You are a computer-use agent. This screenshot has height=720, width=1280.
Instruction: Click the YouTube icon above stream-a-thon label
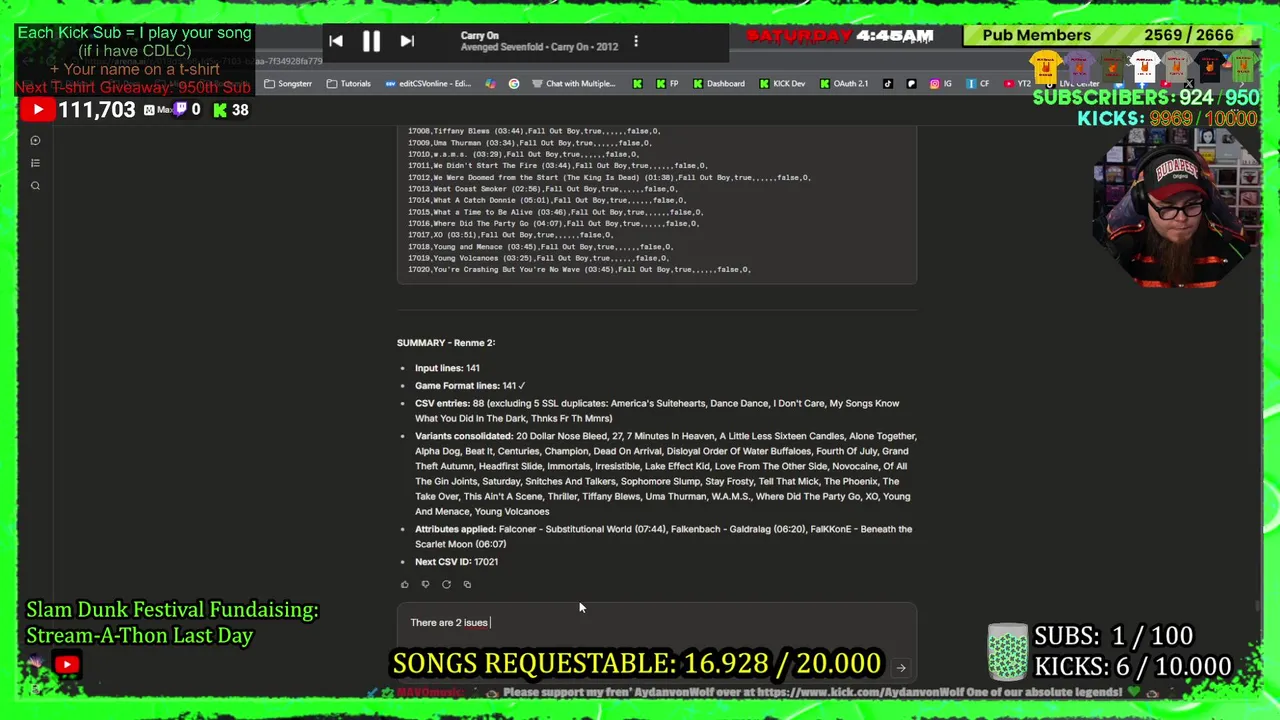pos(67,664)
